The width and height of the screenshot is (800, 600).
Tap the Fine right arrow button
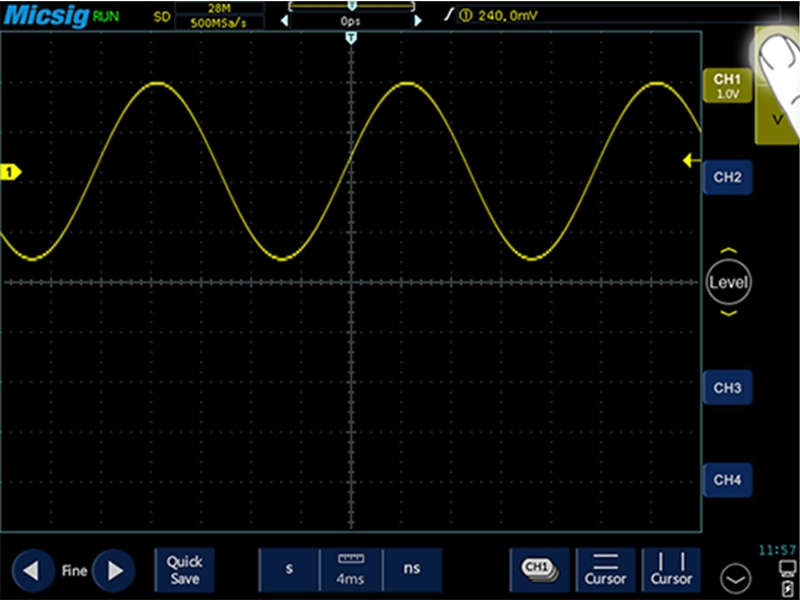pos(116,571)
